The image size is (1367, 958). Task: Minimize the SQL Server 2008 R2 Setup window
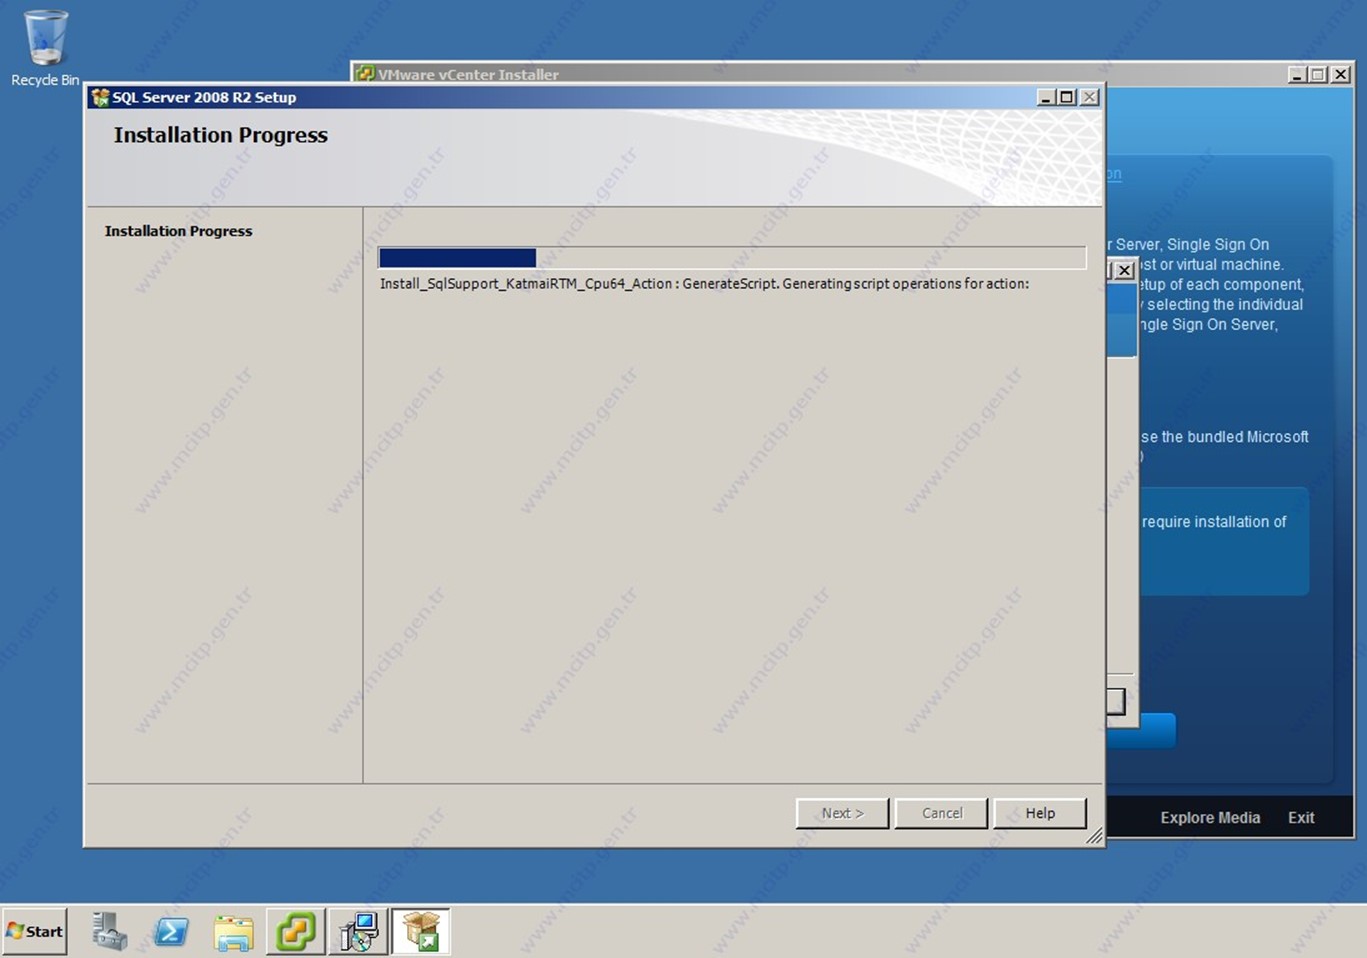click(x=1046, y=97)
